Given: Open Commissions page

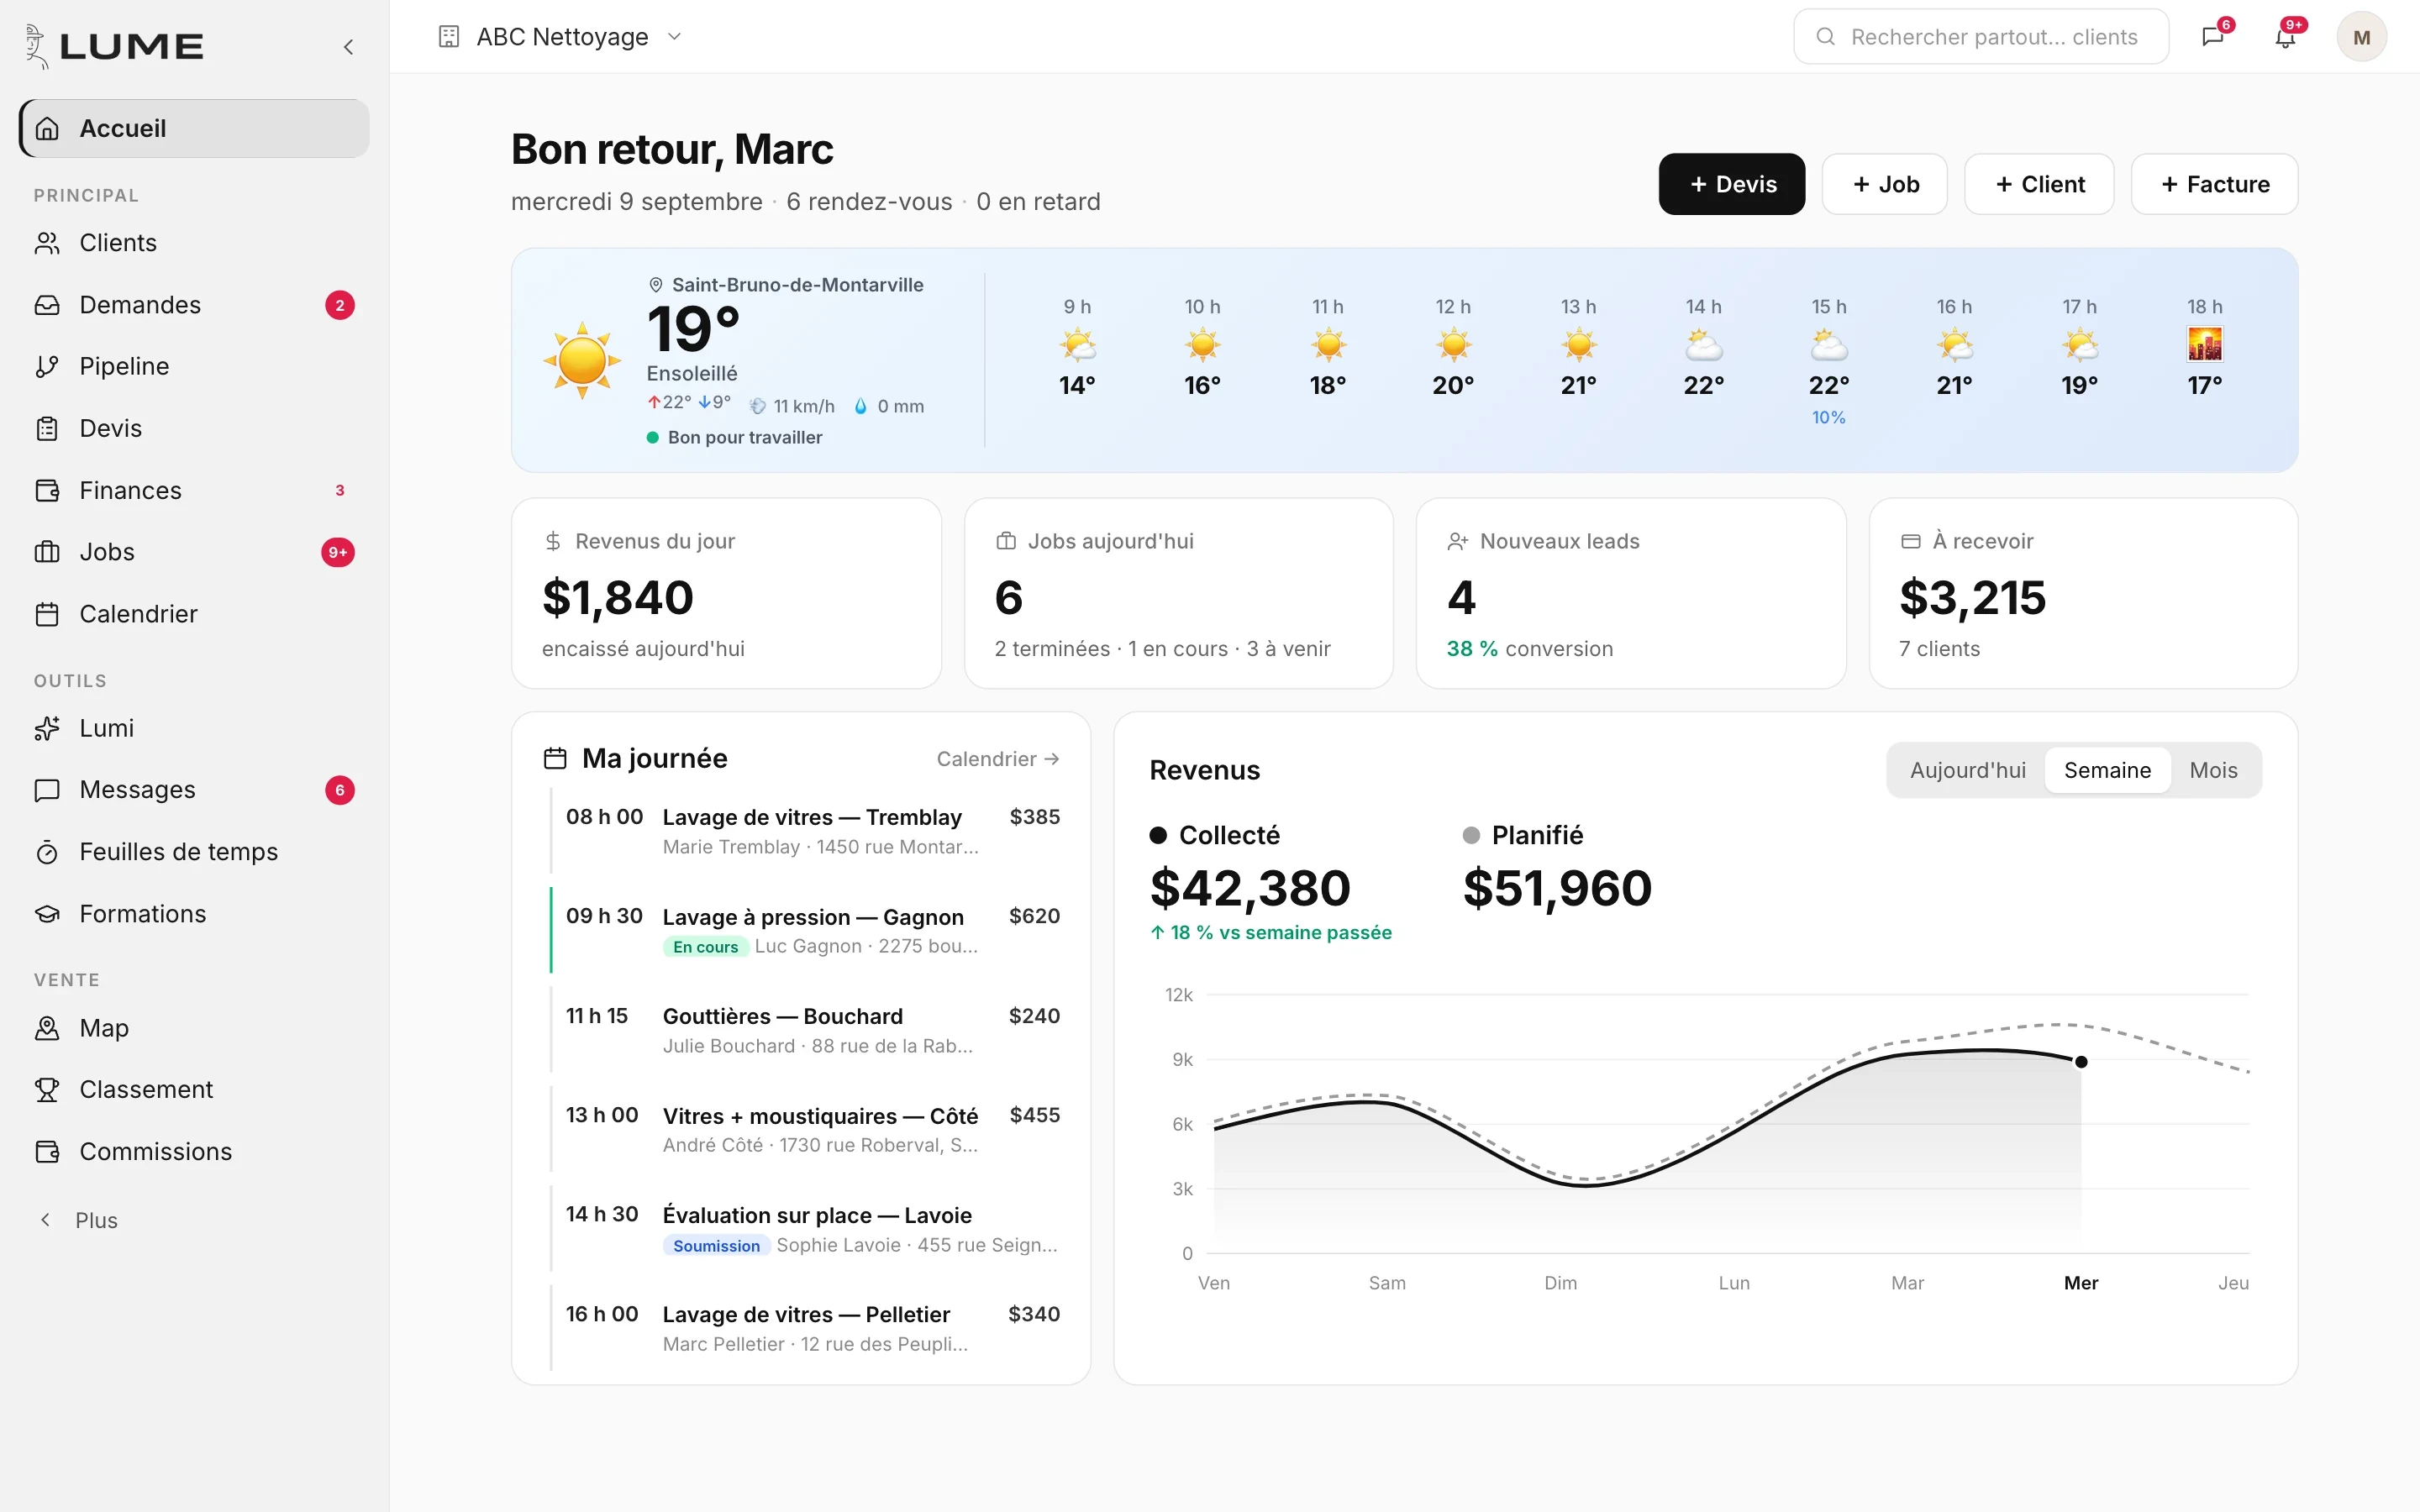Looking at the screenshot, I should tap(194, 1151).
